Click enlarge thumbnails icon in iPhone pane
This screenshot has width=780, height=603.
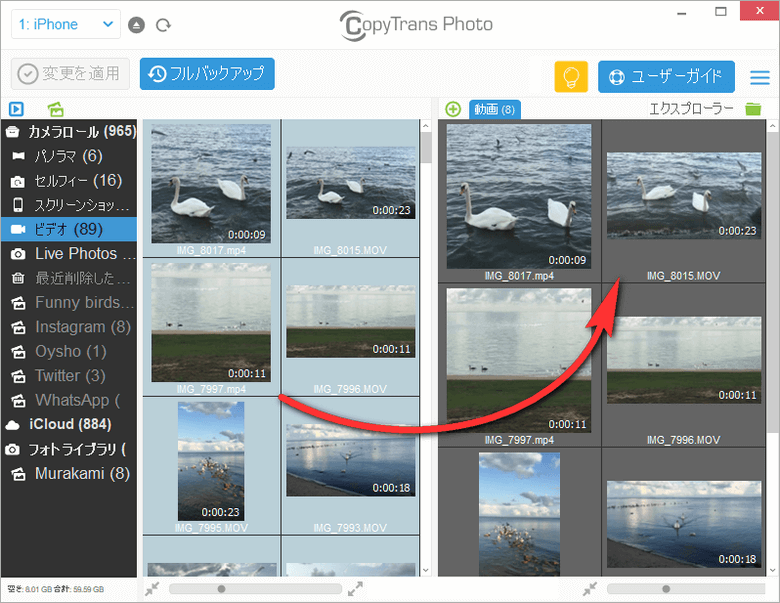(x=355, y=589)
